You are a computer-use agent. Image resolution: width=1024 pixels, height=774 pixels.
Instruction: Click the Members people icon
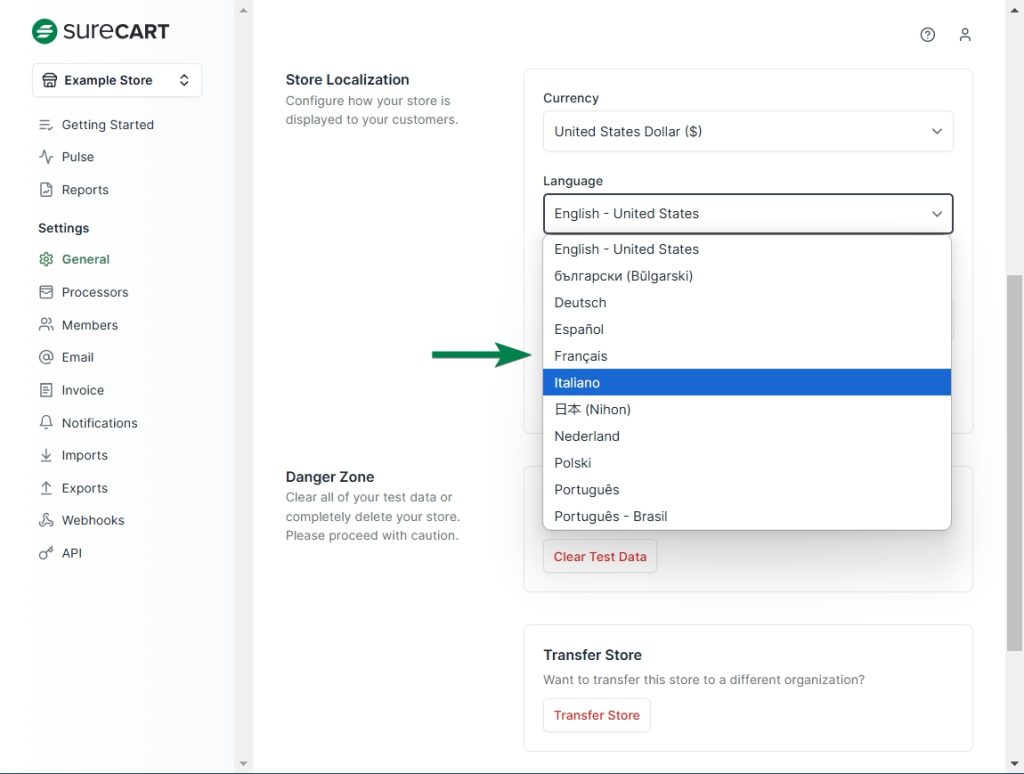point(46,325)
